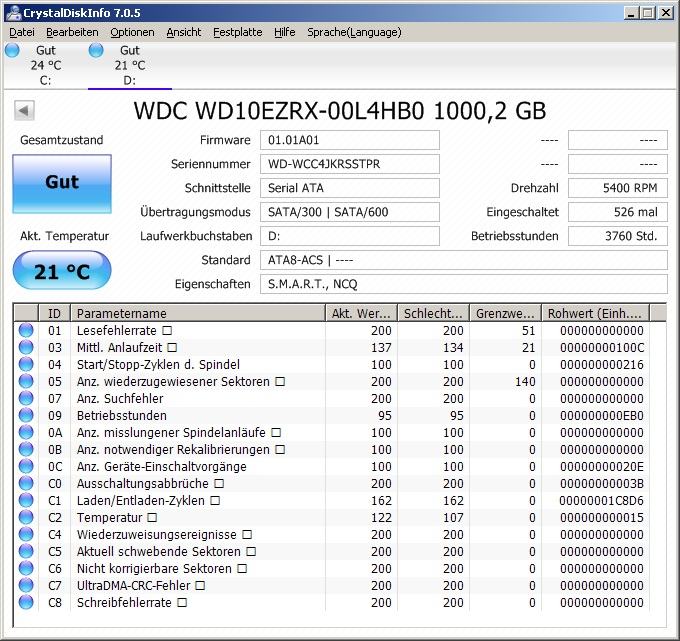The height and width of the screenshot is (641, 680).
Task: Sort by the ID column header
Action: pyautogui.click(x=55, y=313)
